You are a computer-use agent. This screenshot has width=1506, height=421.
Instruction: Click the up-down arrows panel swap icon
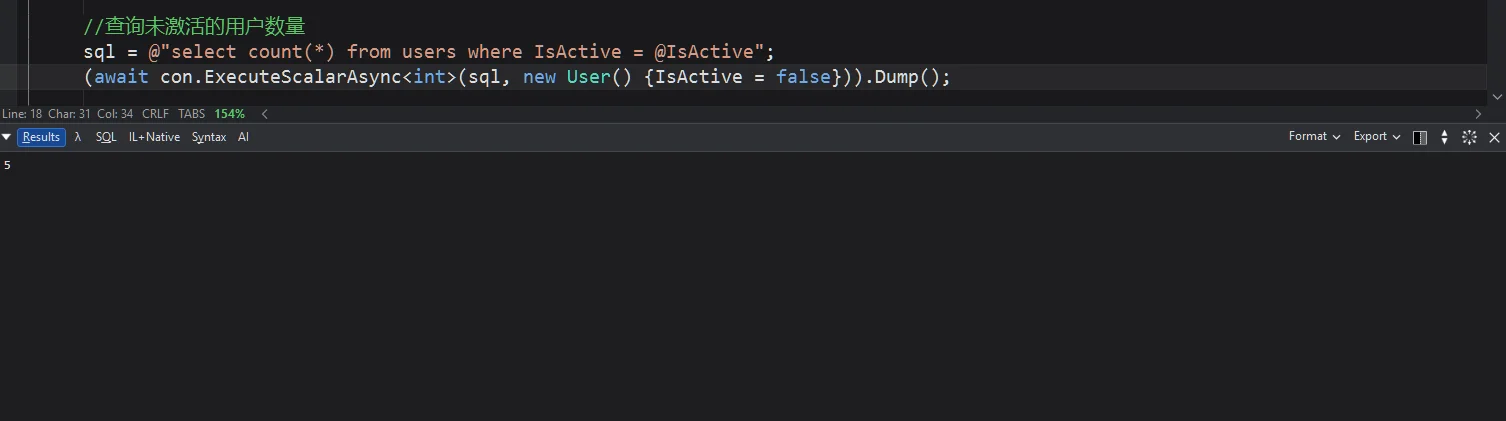(x=1444, y=137)
